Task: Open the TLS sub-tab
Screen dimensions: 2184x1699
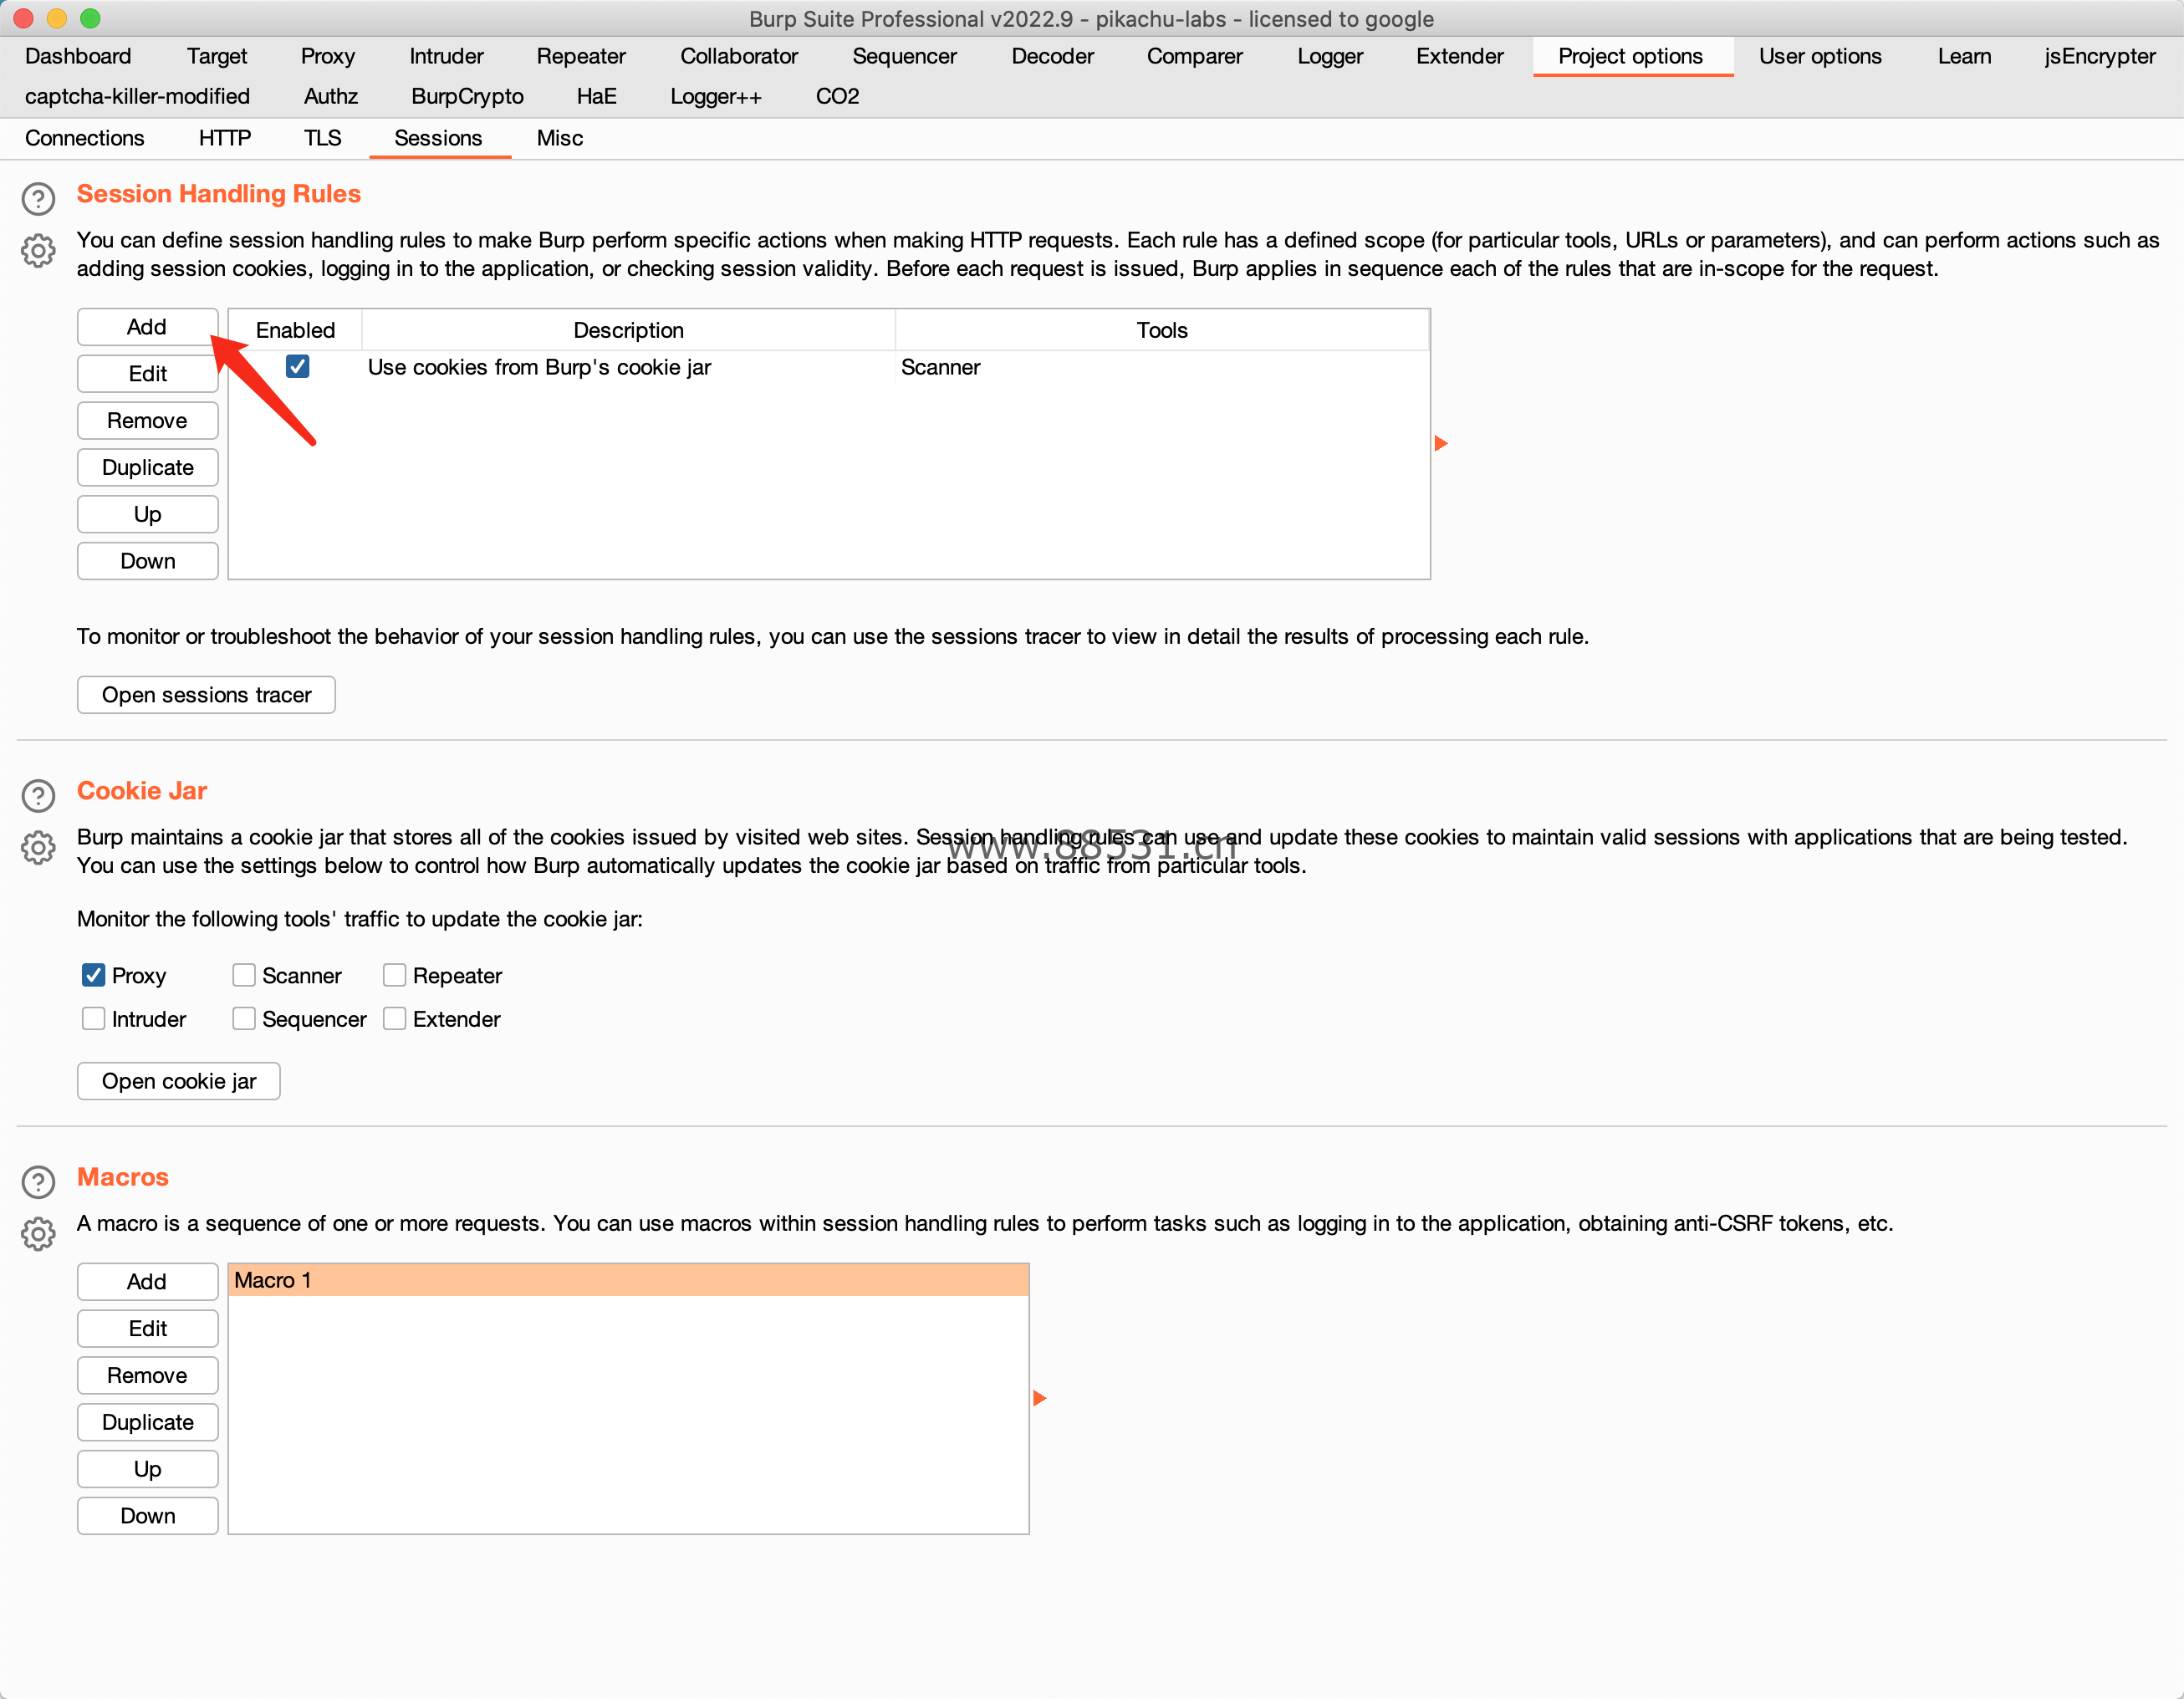Action: pos(323,138)
